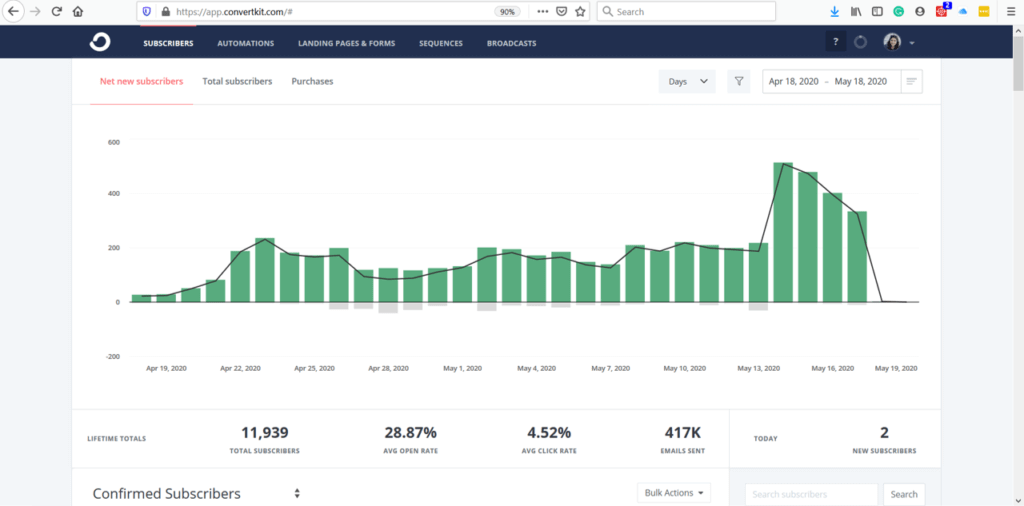Open the Bulk Actions dropdown
This screenshot has width=1024, height=506.
[x=674, y=492]
